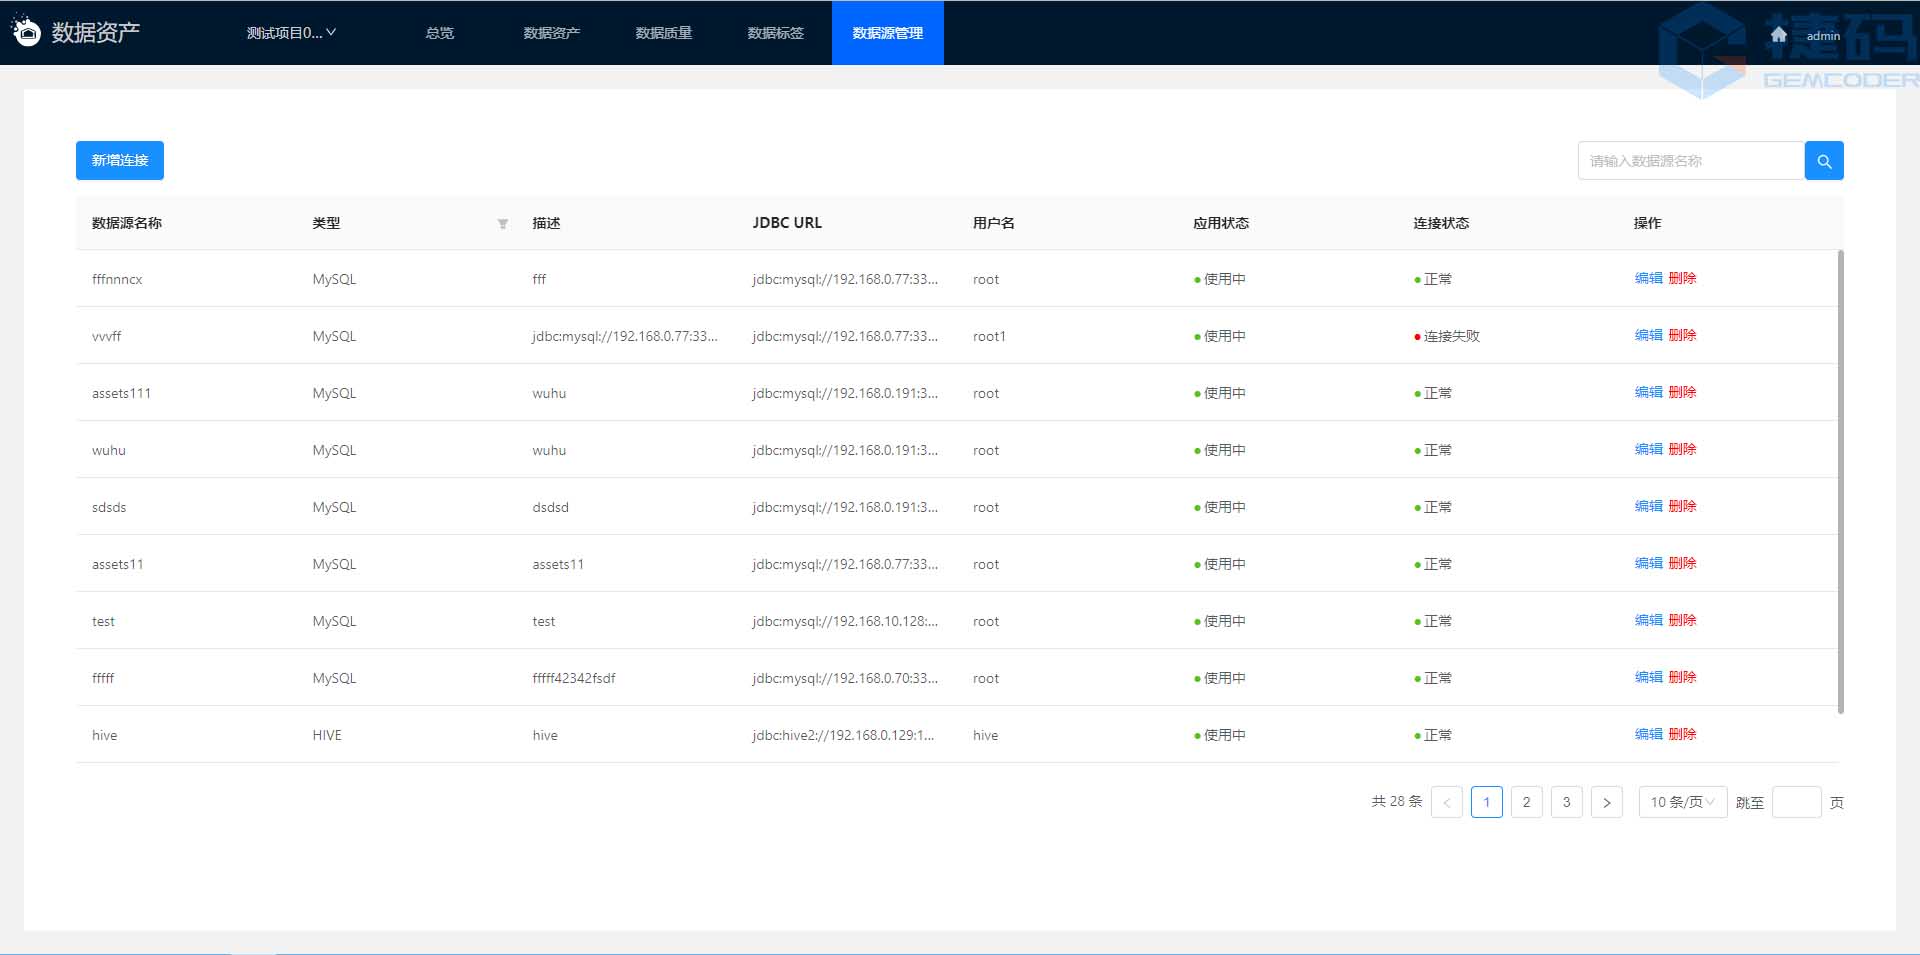Click the 数据源名称 column header
The height and width of the screenshot is (955, 1920).
click(x=127, y=223)
